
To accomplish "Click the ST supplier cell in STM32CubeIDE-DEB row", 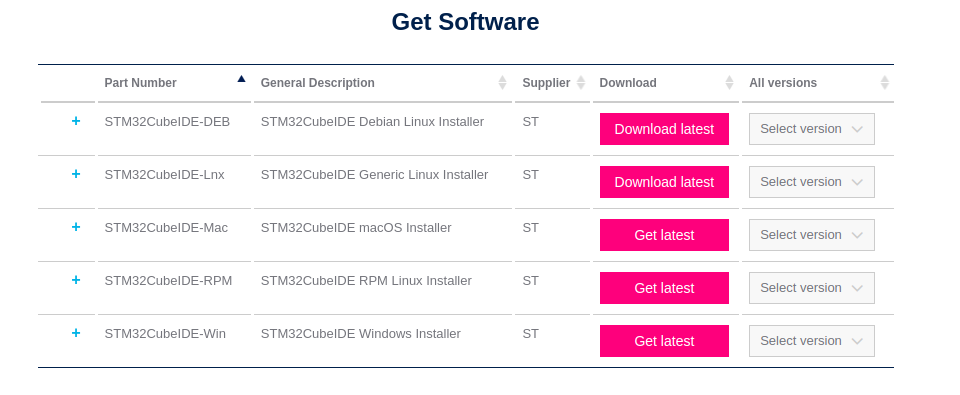I will tap(530, 122).
